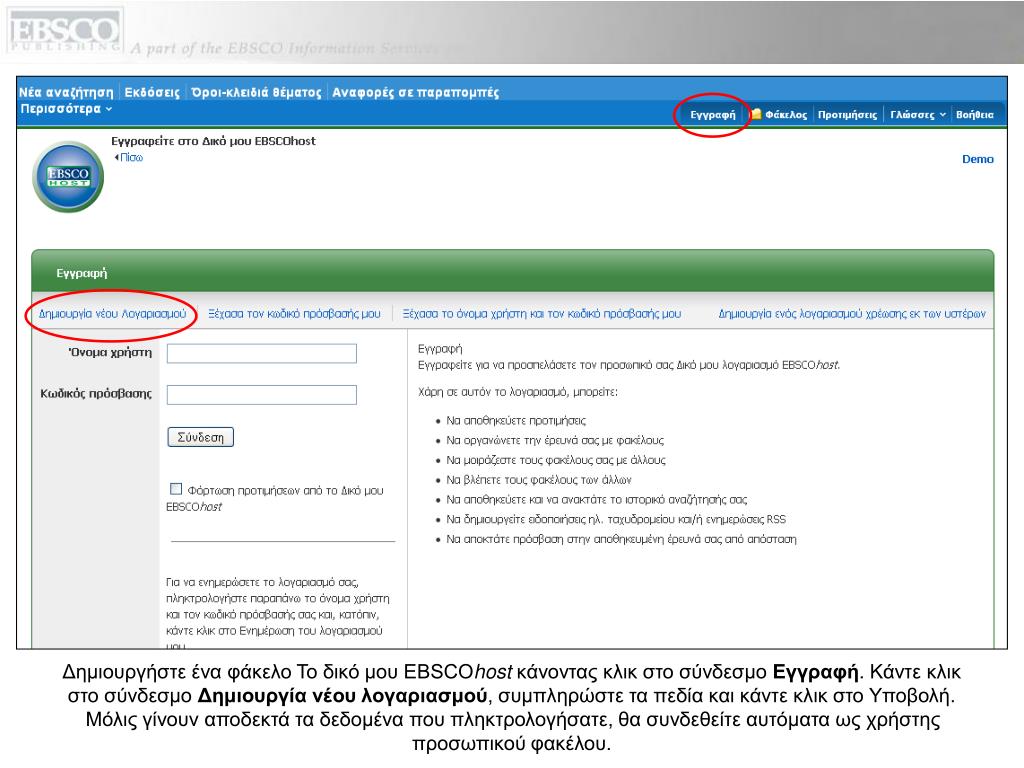This screenshot has height=768, width=1024.
Task: Open the Εκδόσεις menu item
Action: click(152, 92)
